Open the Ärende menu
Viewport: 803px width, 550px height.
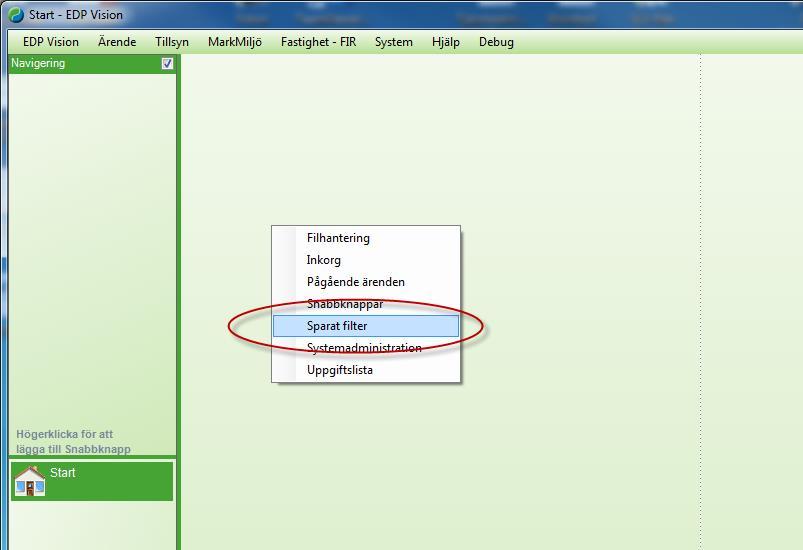[117, 42]
